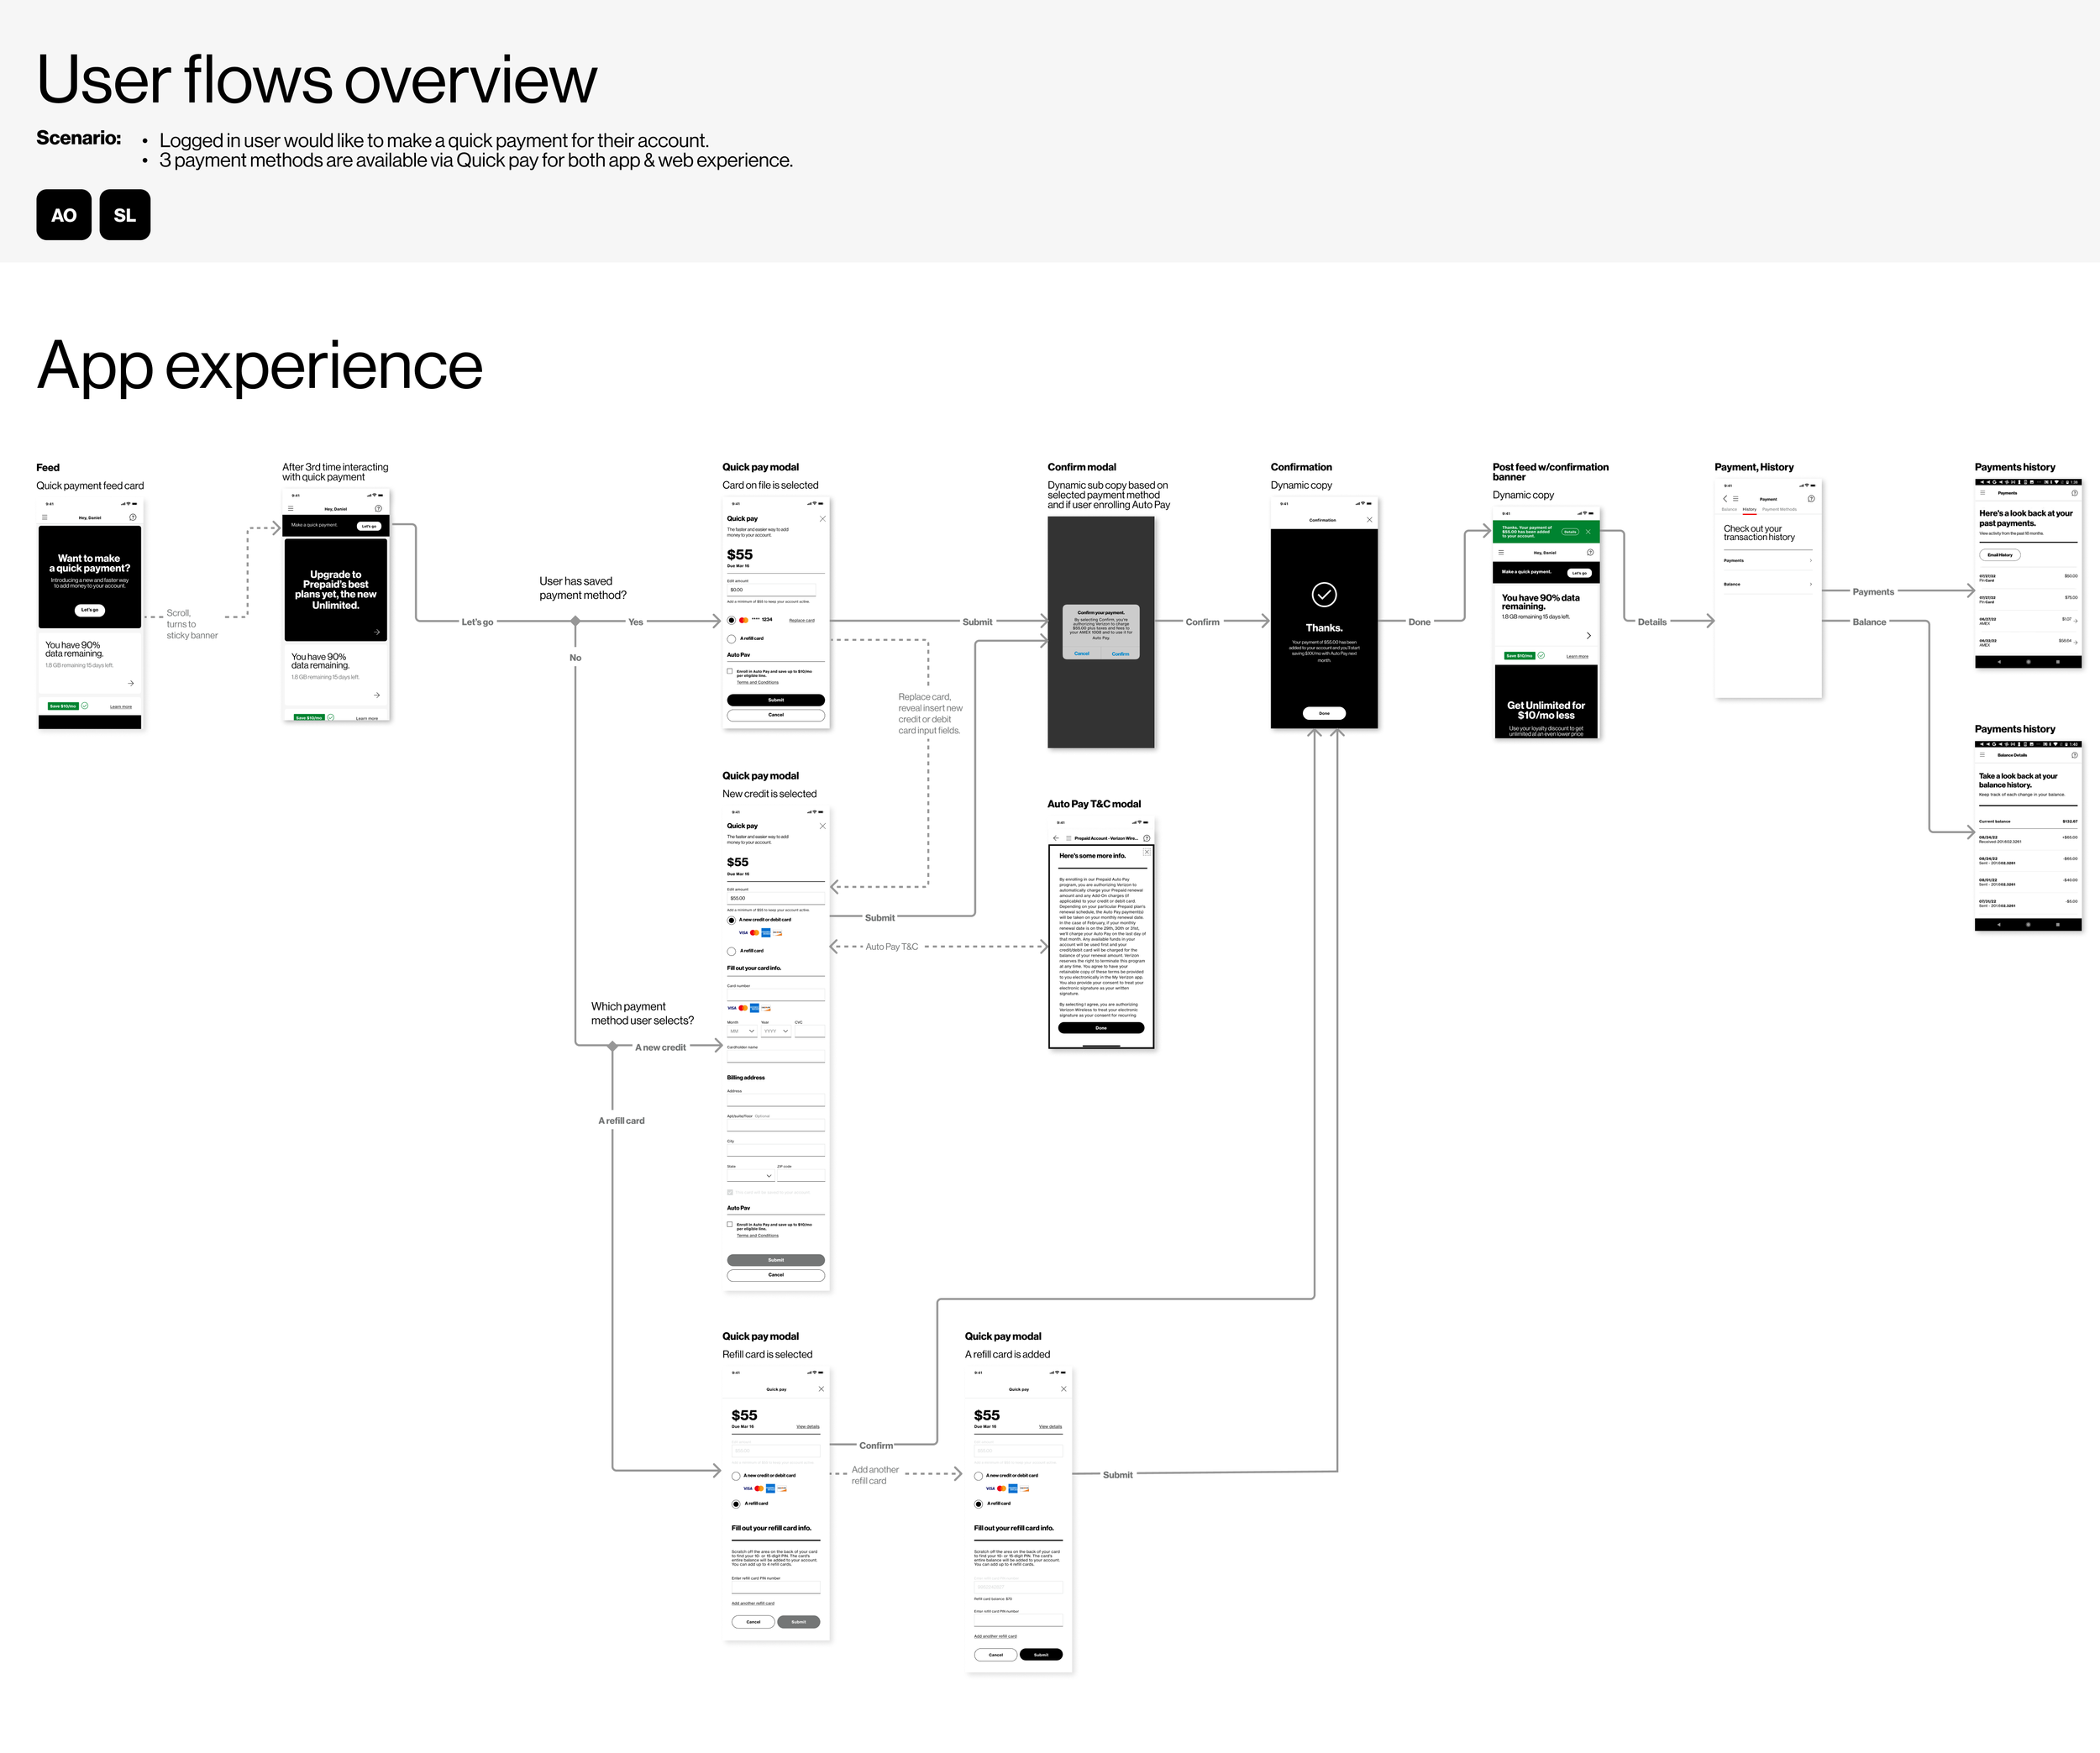Select the saved card ending in 1234 radio

731,620
